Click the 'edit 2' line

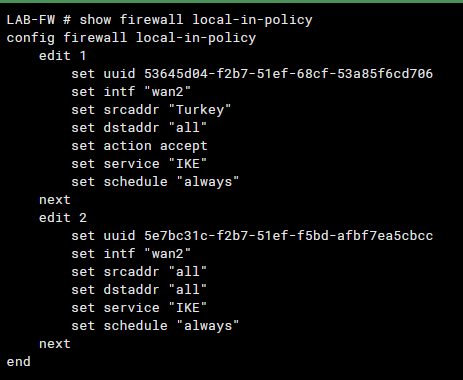click(x=63, y=218)
